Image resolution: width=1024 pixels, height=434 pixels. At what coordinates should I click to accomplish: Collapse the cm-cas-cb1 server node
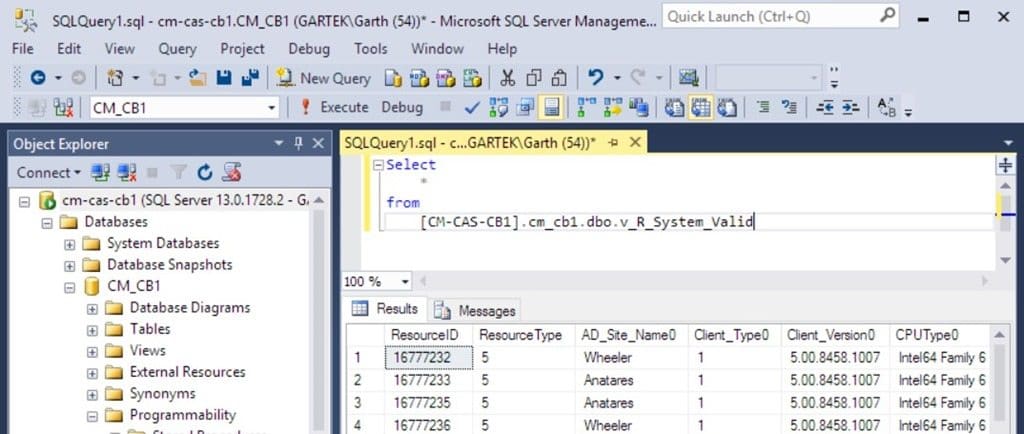[24, 201]
